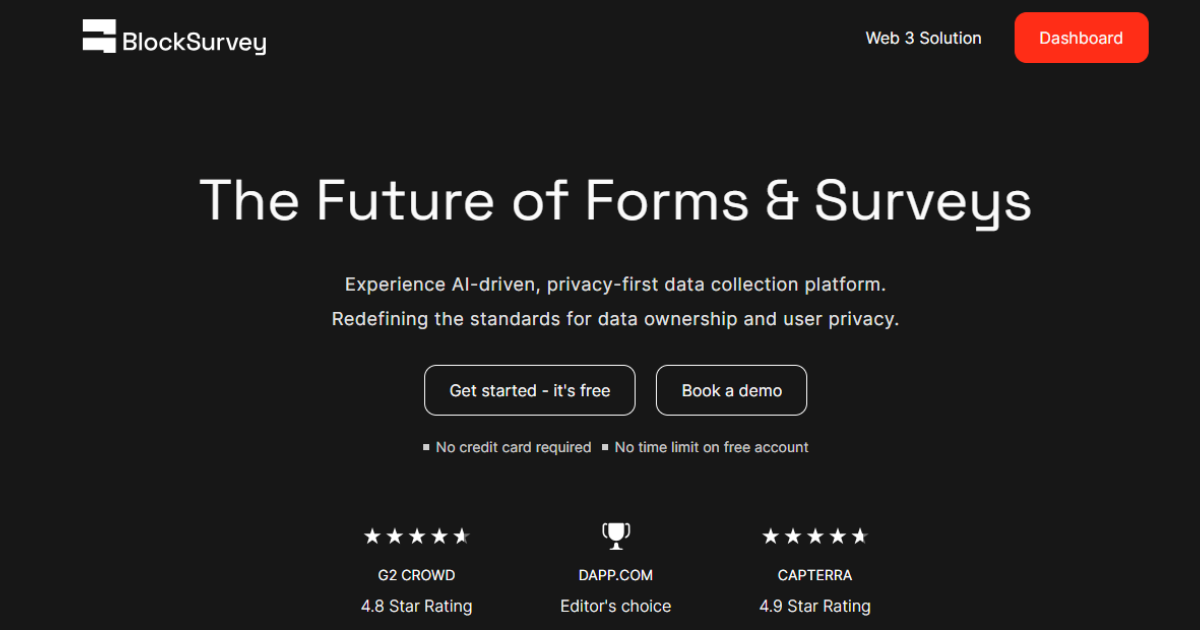Click the Editor's choice text
Screen dimensions: 1200x630
616,606
